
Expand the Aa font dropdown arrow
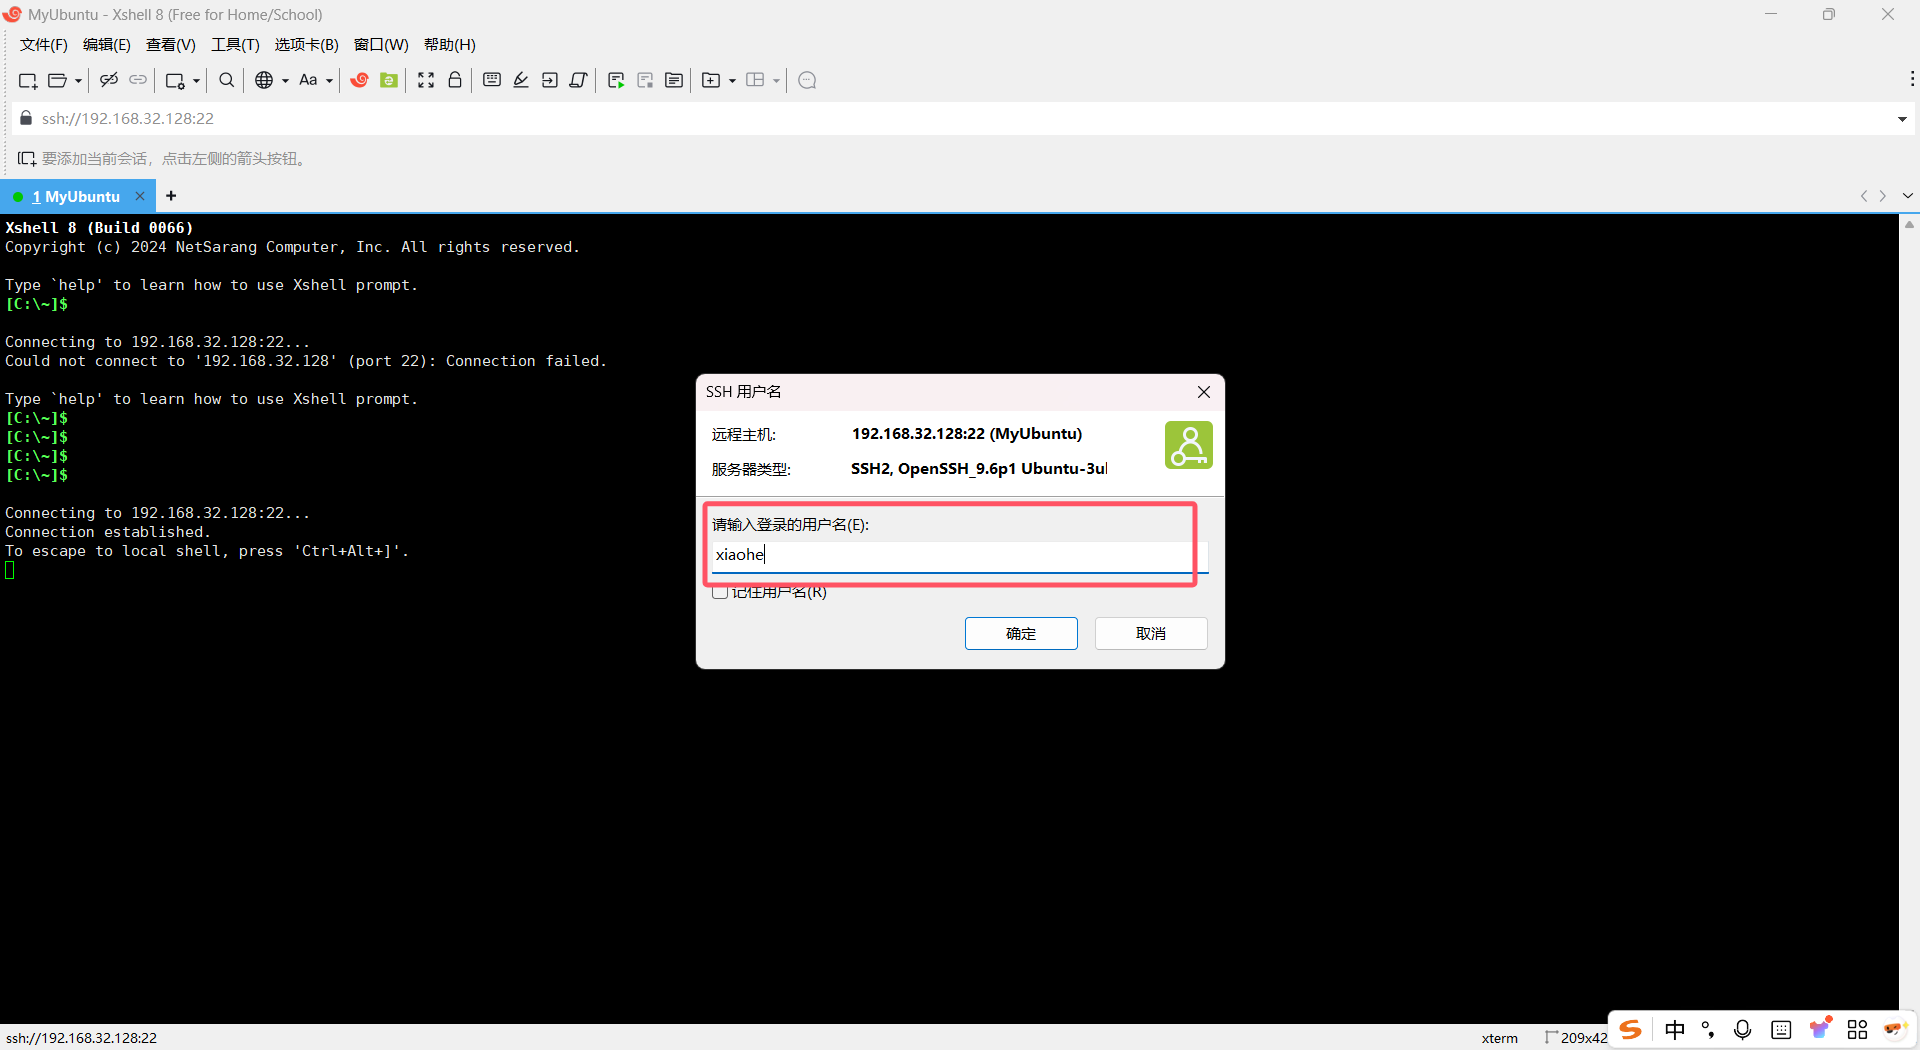point(329,81)
